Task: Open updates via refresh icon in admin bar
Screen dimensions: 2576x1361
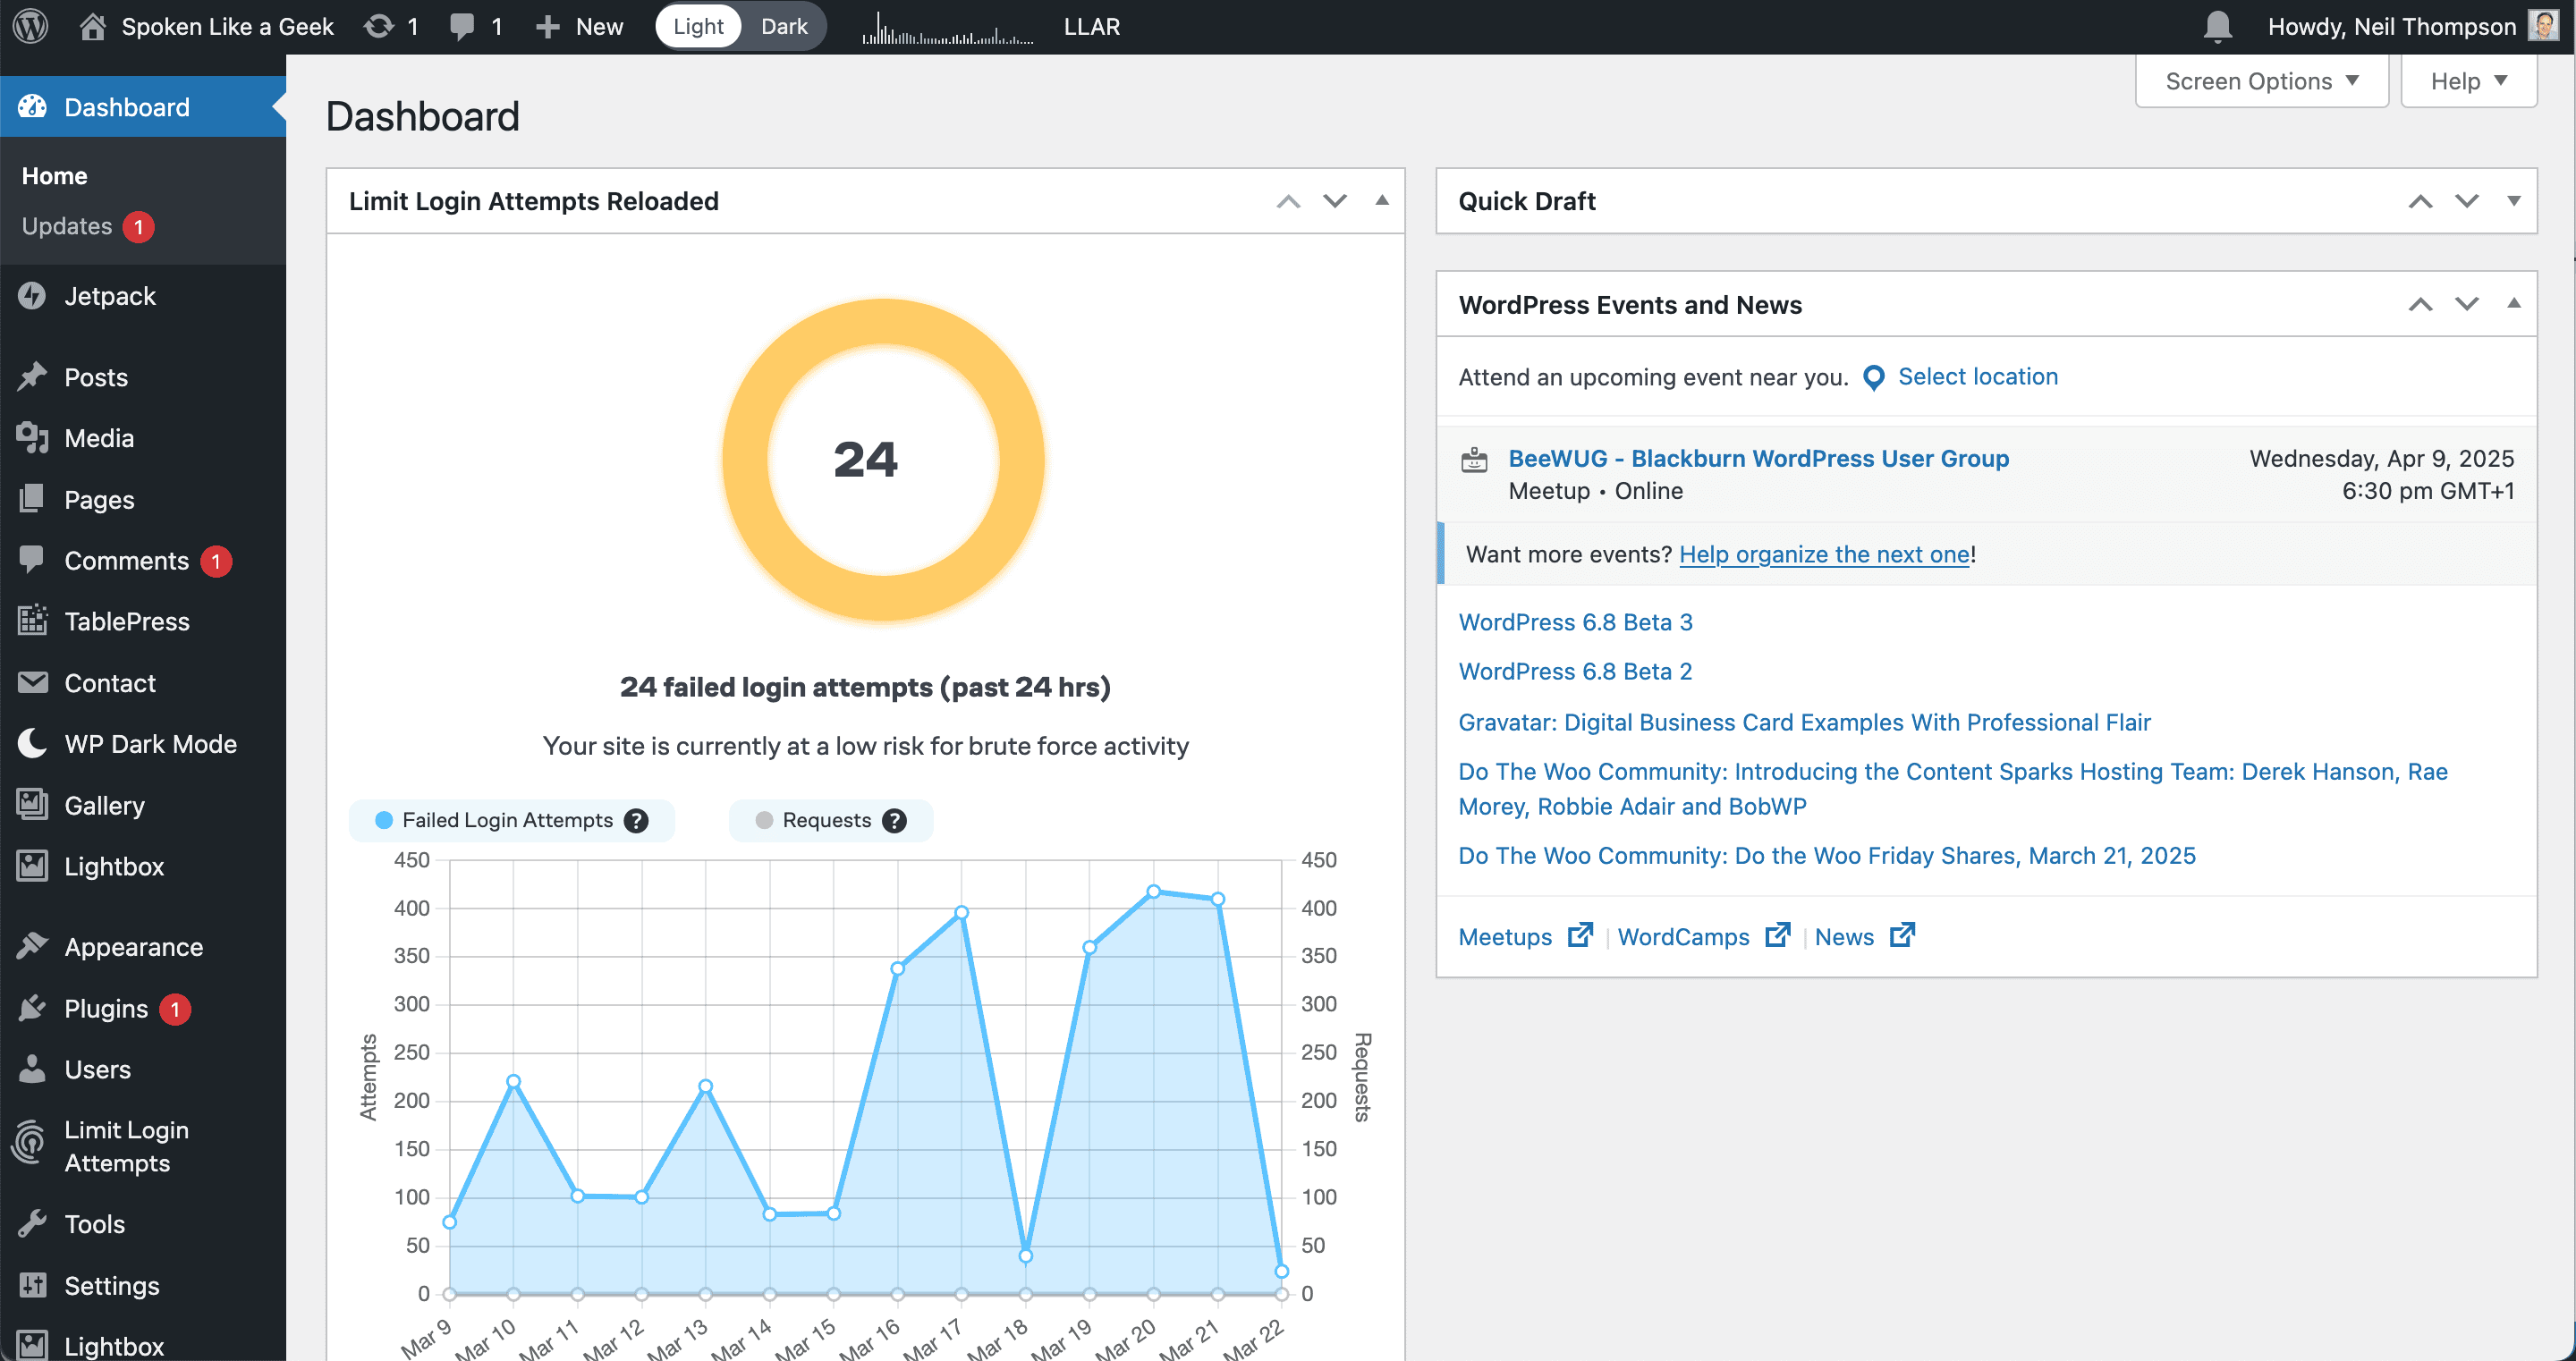Action: [379, 26]
